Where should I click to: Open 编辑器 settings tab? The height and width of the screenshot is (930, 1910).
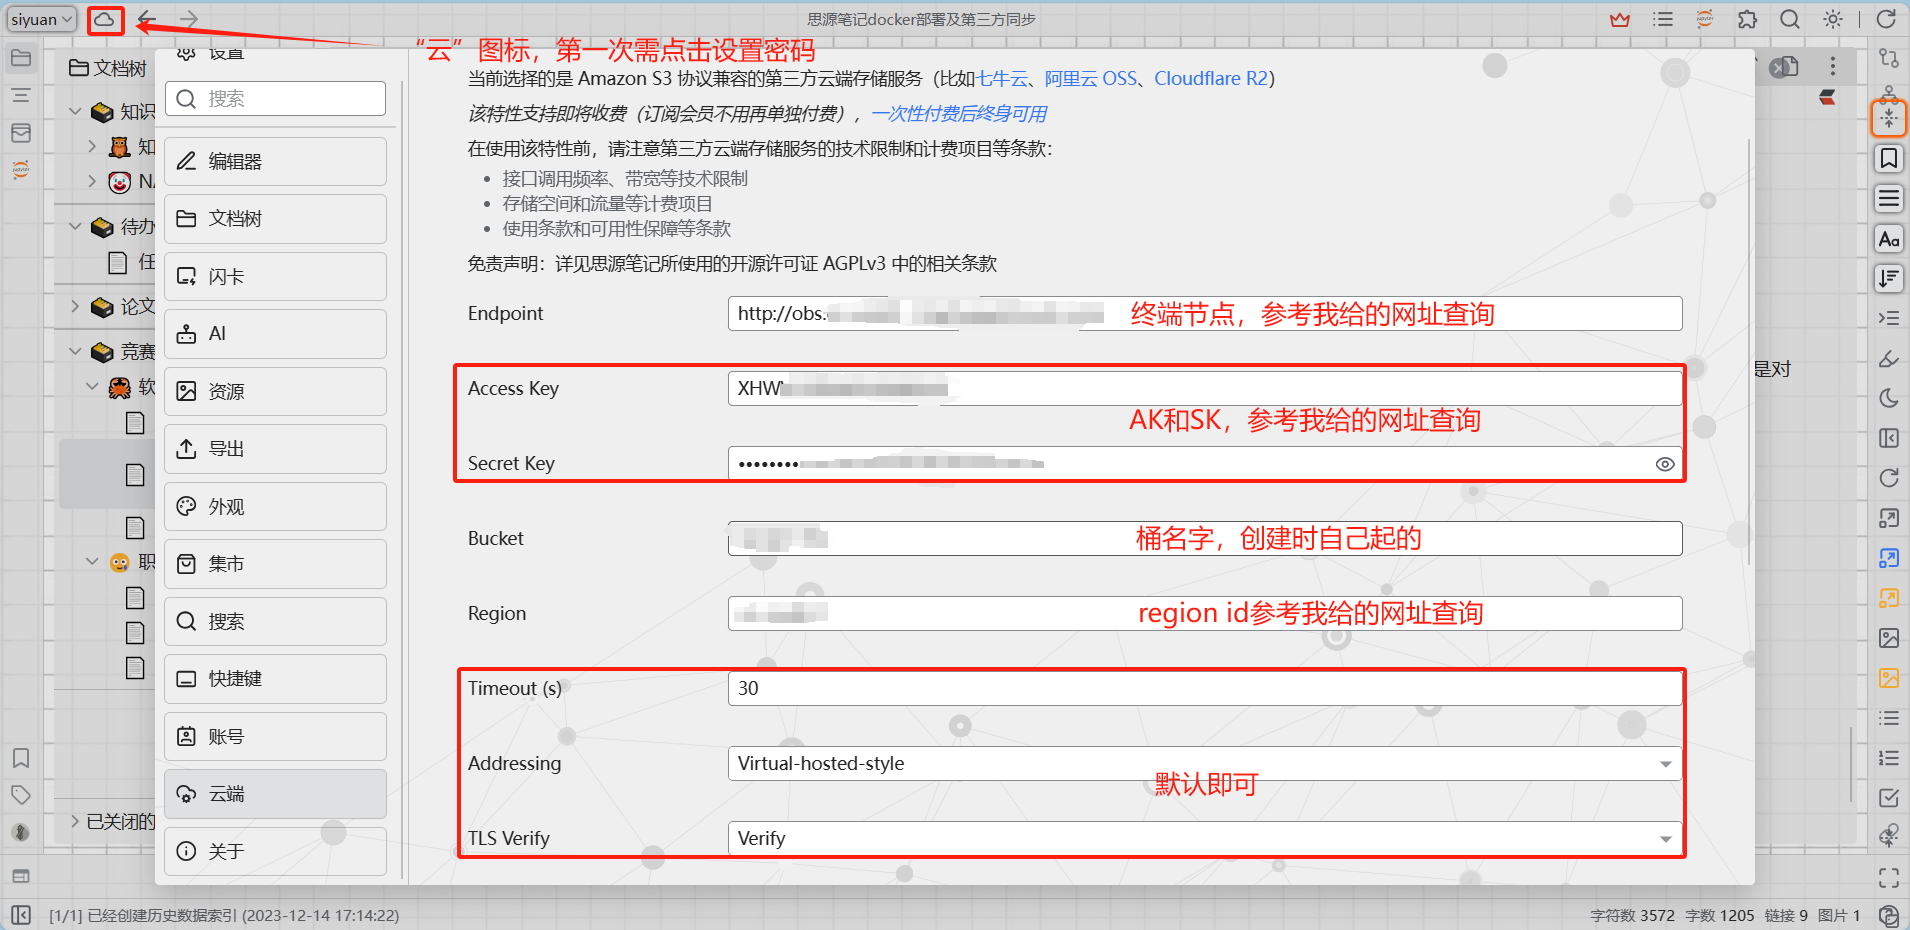(276, 161)
